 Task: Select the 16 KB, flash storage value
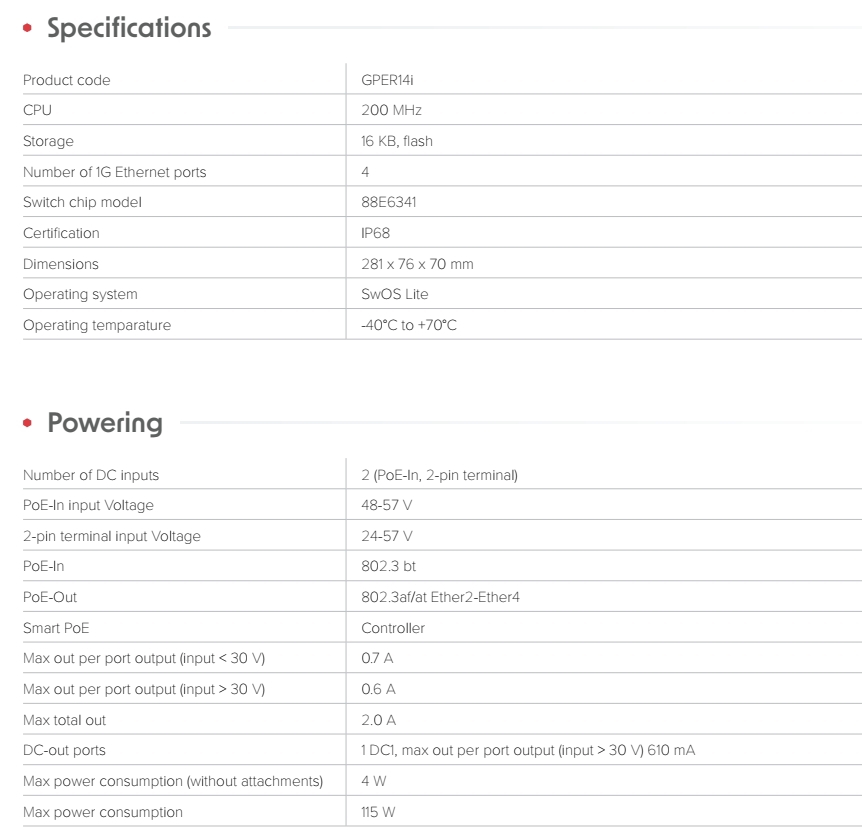[x=397, y=141]
